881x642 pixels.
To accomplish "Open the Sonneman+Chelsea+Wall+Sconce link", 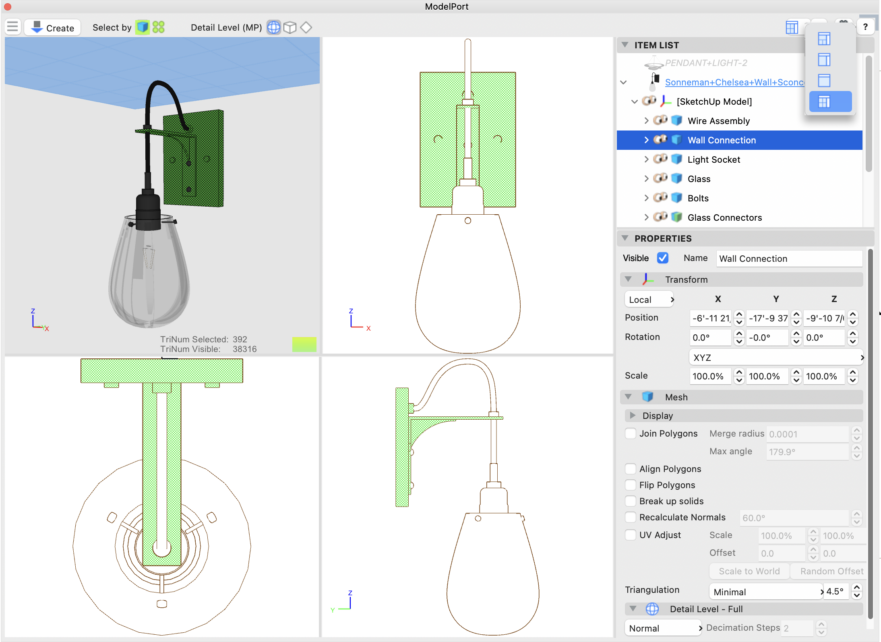I will click(x=735, y=82).
